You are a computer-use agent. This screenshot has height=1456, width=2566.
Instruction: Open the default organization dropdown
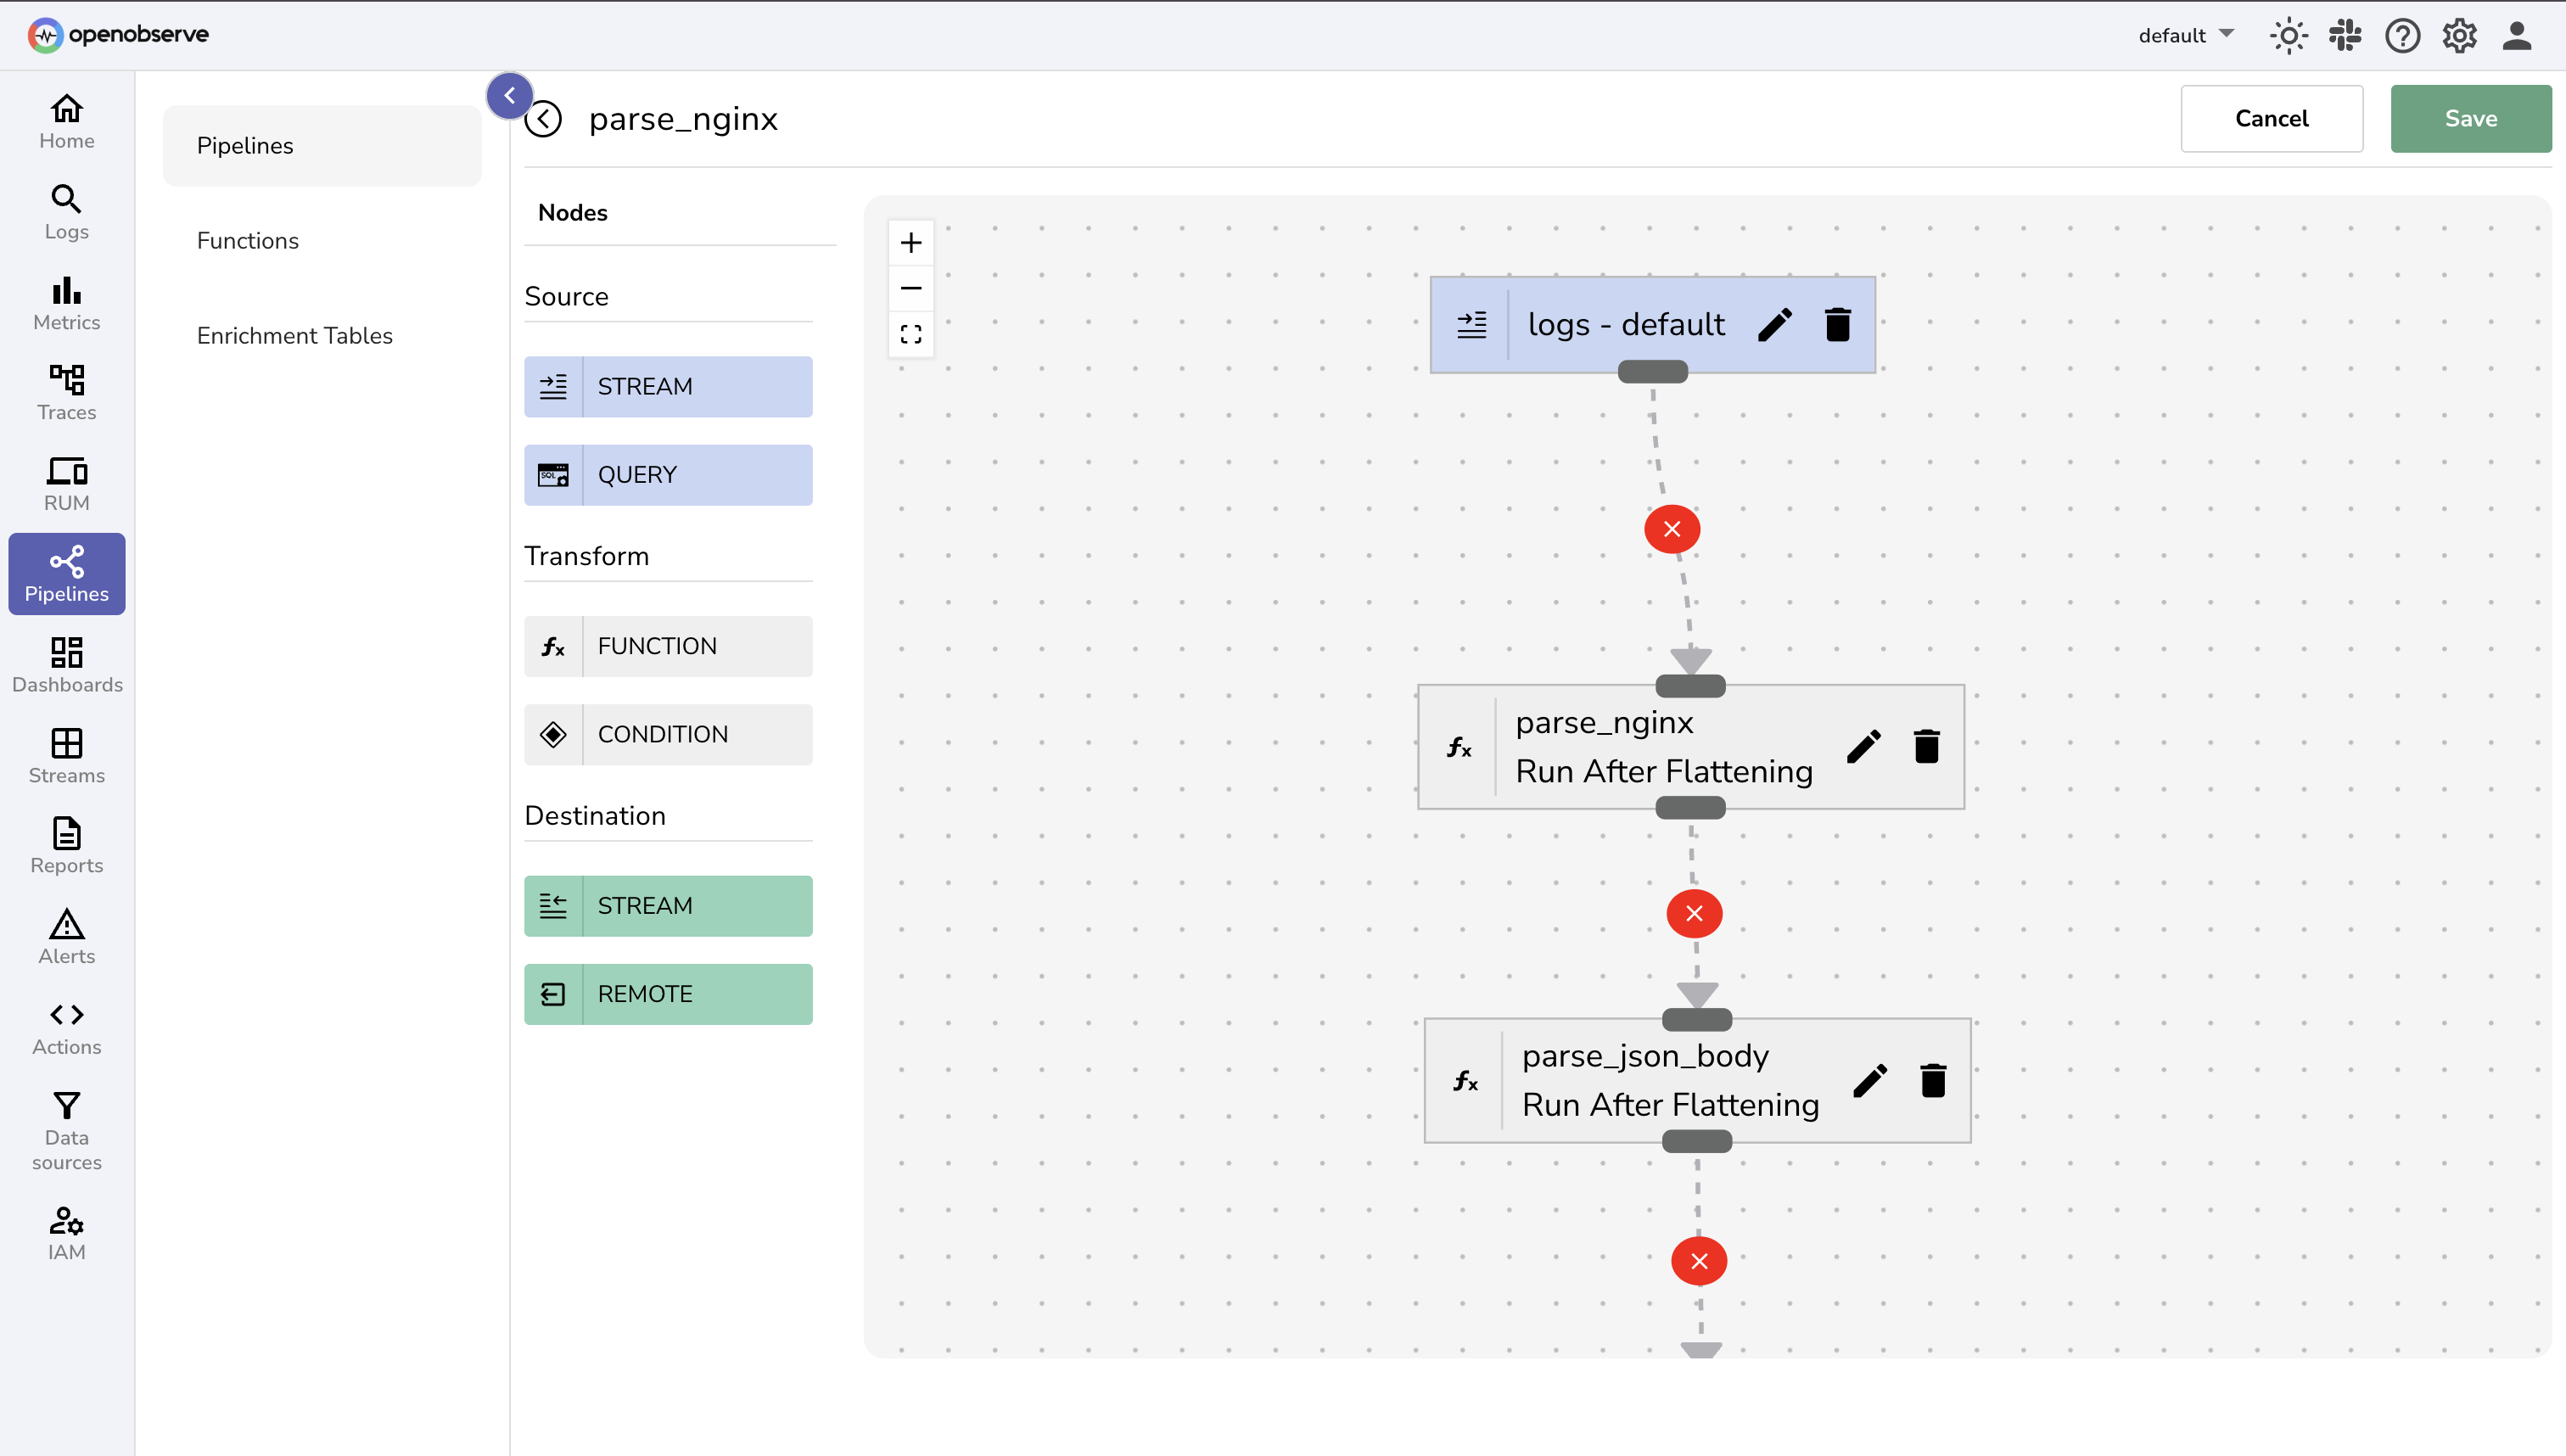point(2185,35)
